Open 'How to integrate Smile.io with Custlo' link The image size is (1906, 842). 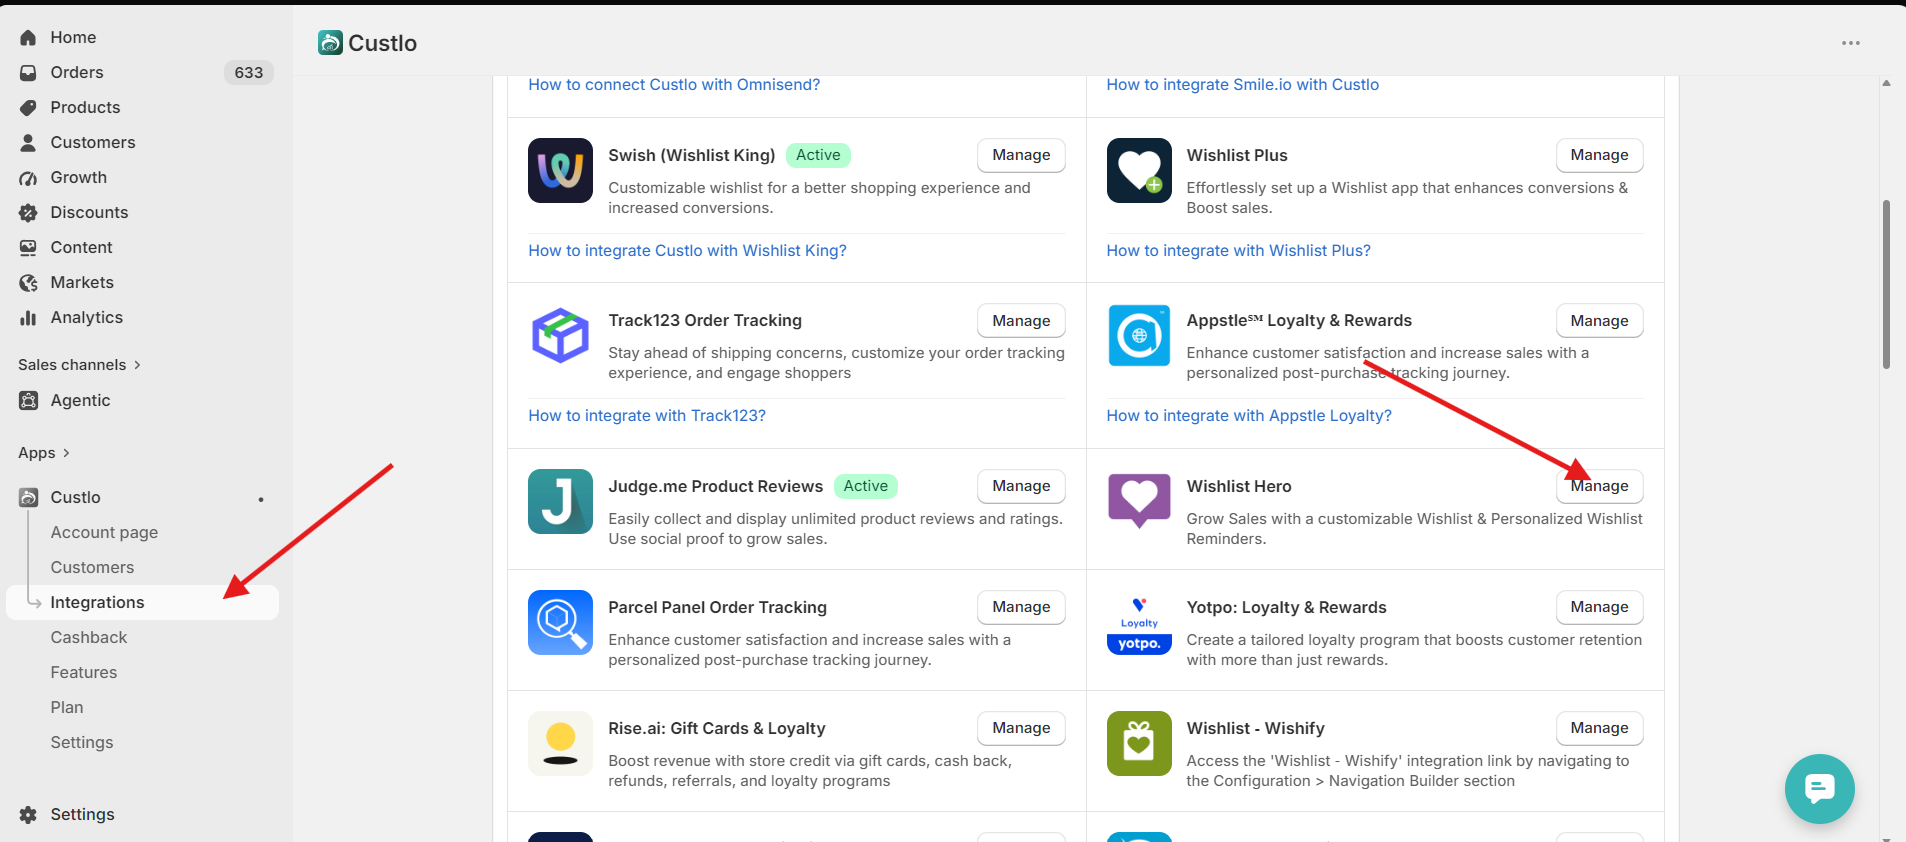tap(1242, 85)
